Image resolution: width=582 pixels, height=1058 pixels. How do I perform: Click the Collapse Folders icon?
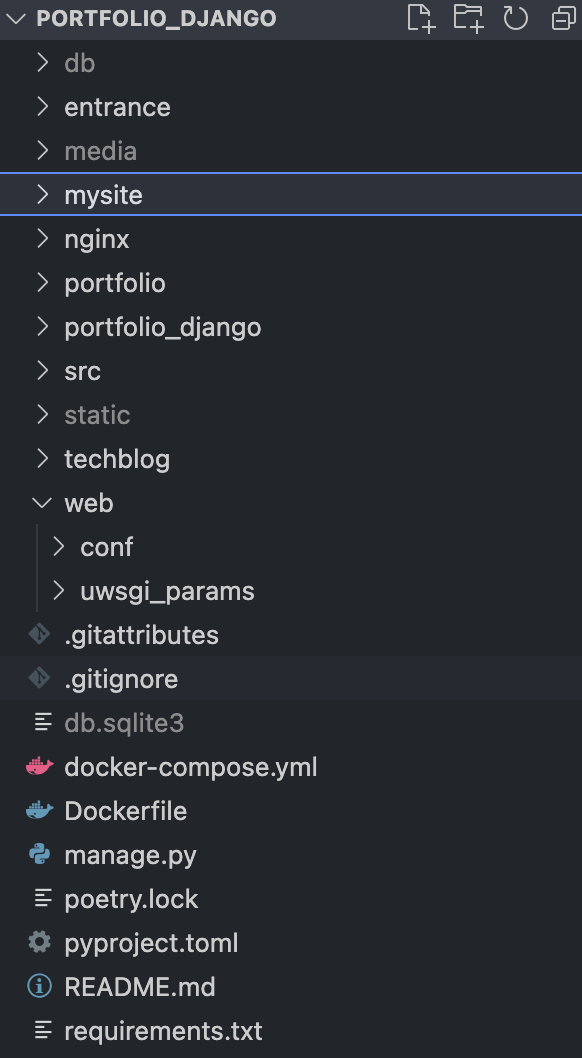(x=562, y=18)
